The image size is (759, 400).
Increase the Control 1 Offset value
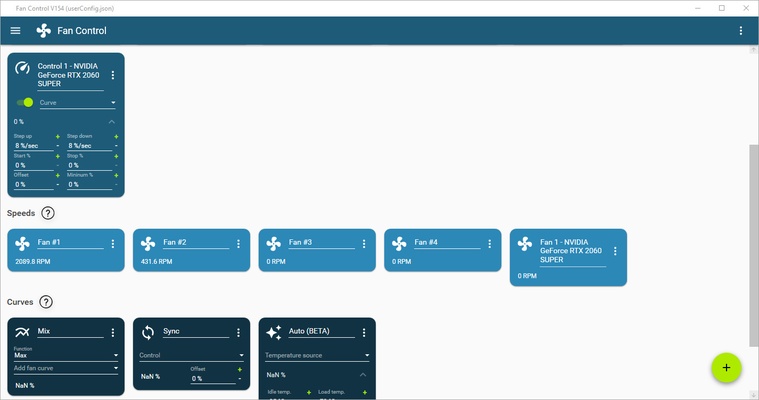point(58,175)
